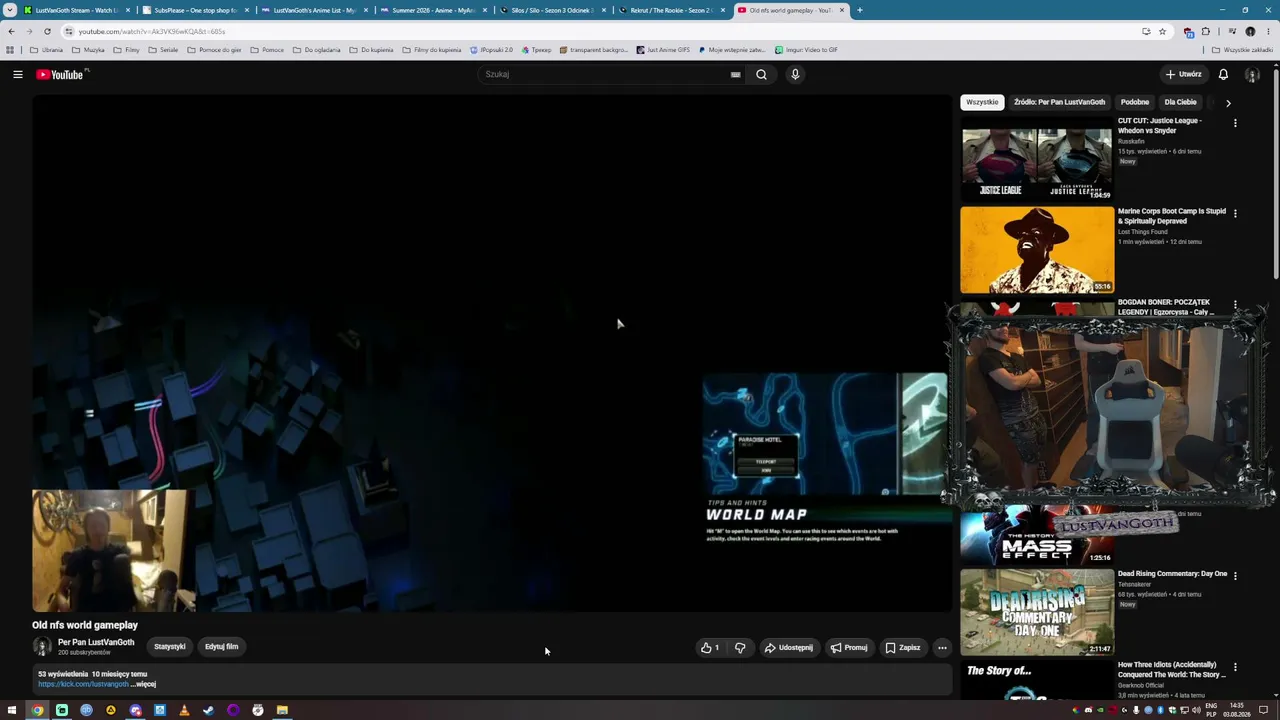Open the more actions ellipsis under video
Viewport: 1280px width, 720px height.
click(x=942, y=647)
